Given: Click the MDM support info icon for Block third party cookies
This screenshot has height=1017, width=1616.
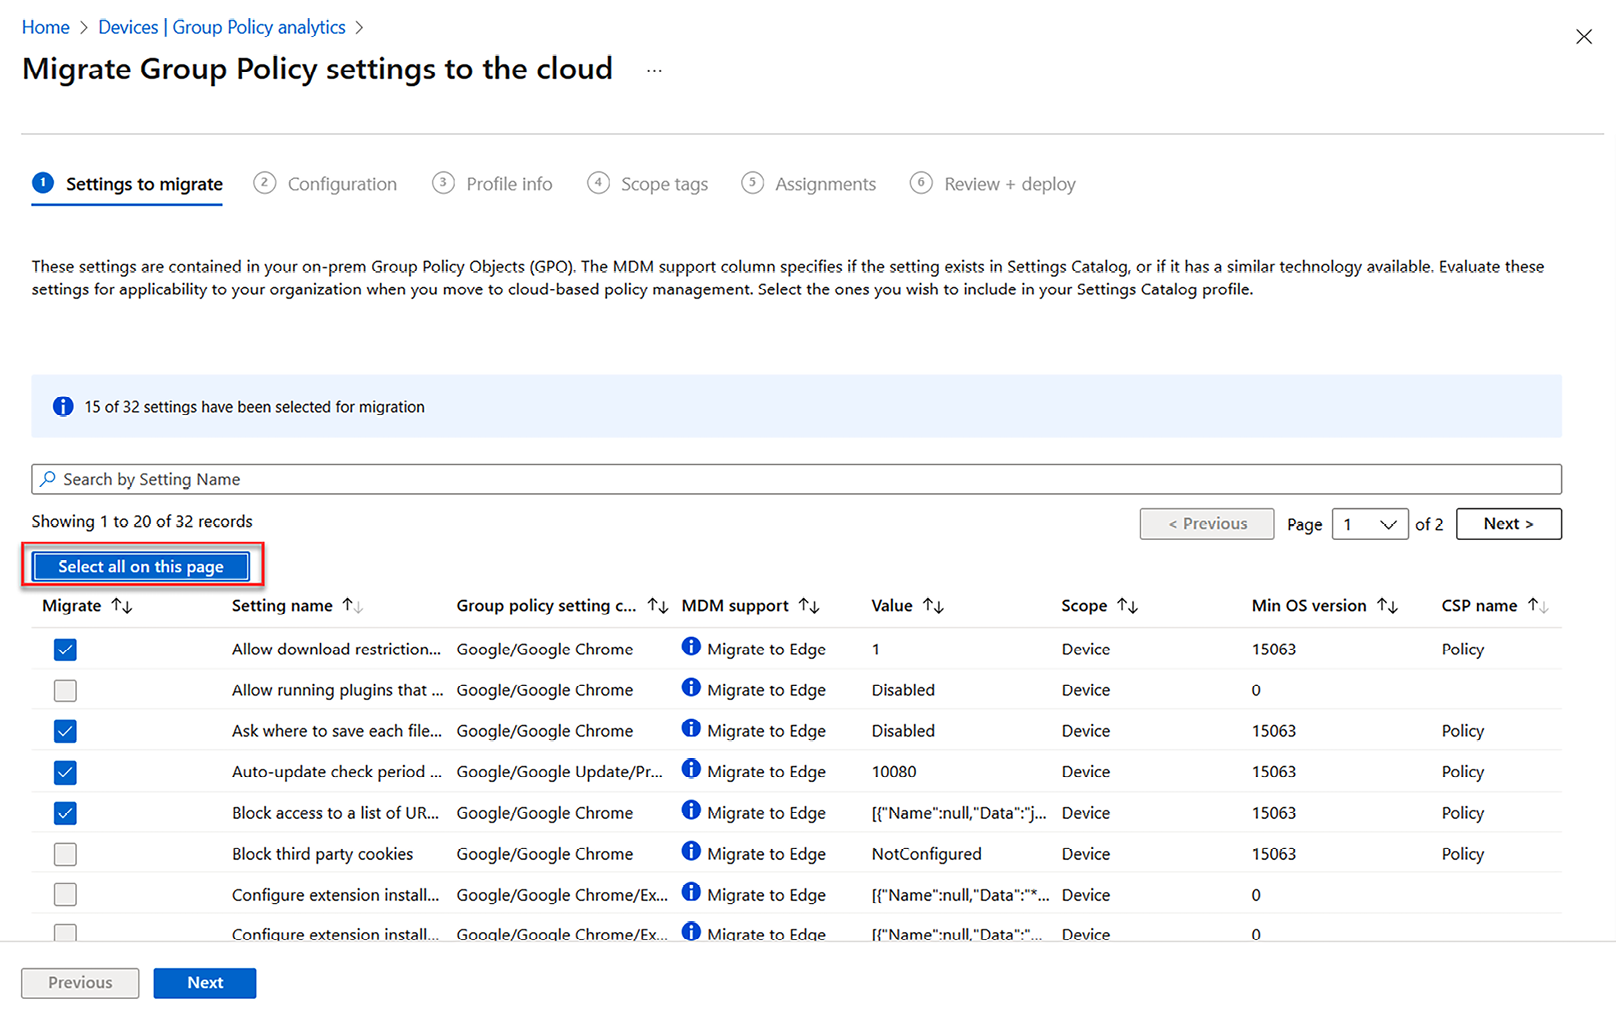Looking at the screenshot, I should point(690,852).
